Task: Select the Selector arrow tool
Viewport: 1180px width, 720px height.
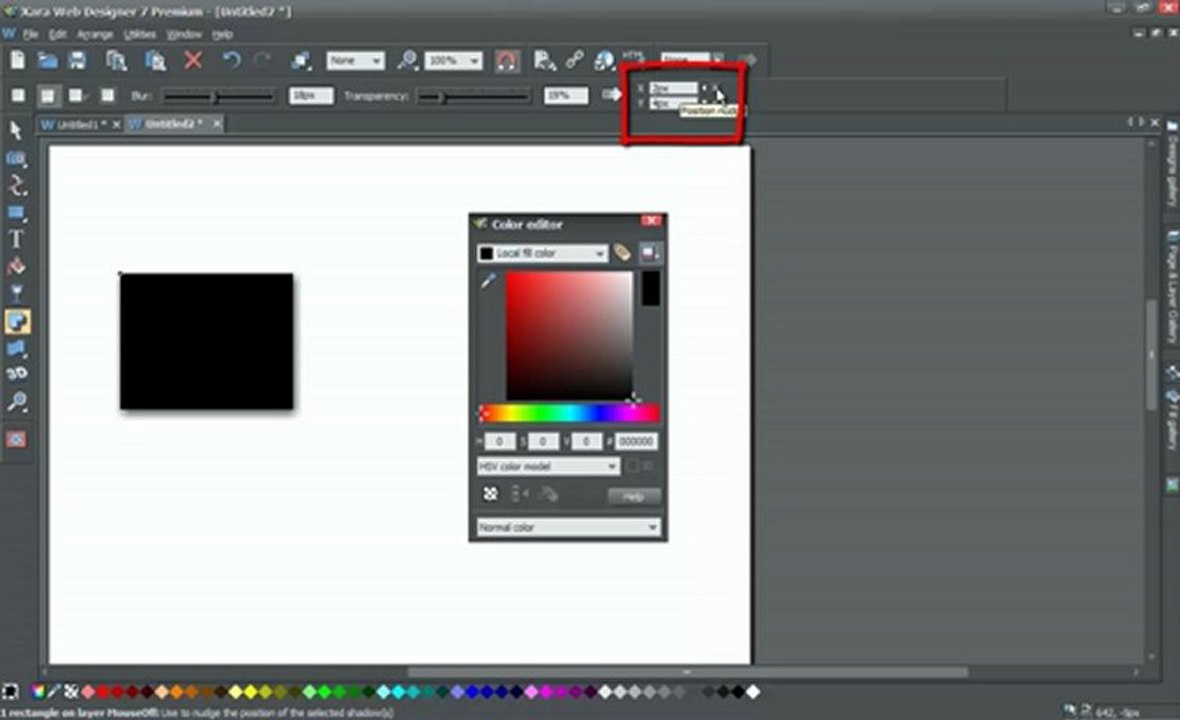Action: tap(16, 131)
